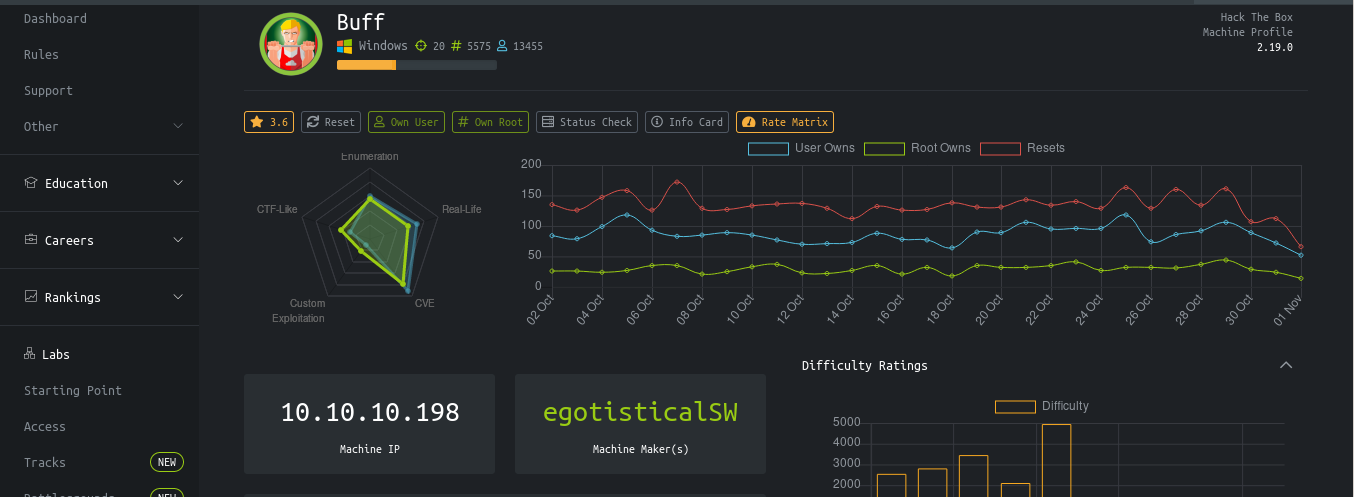
Task: Click the Careers briefcase icon
Action: click(31, 240)
